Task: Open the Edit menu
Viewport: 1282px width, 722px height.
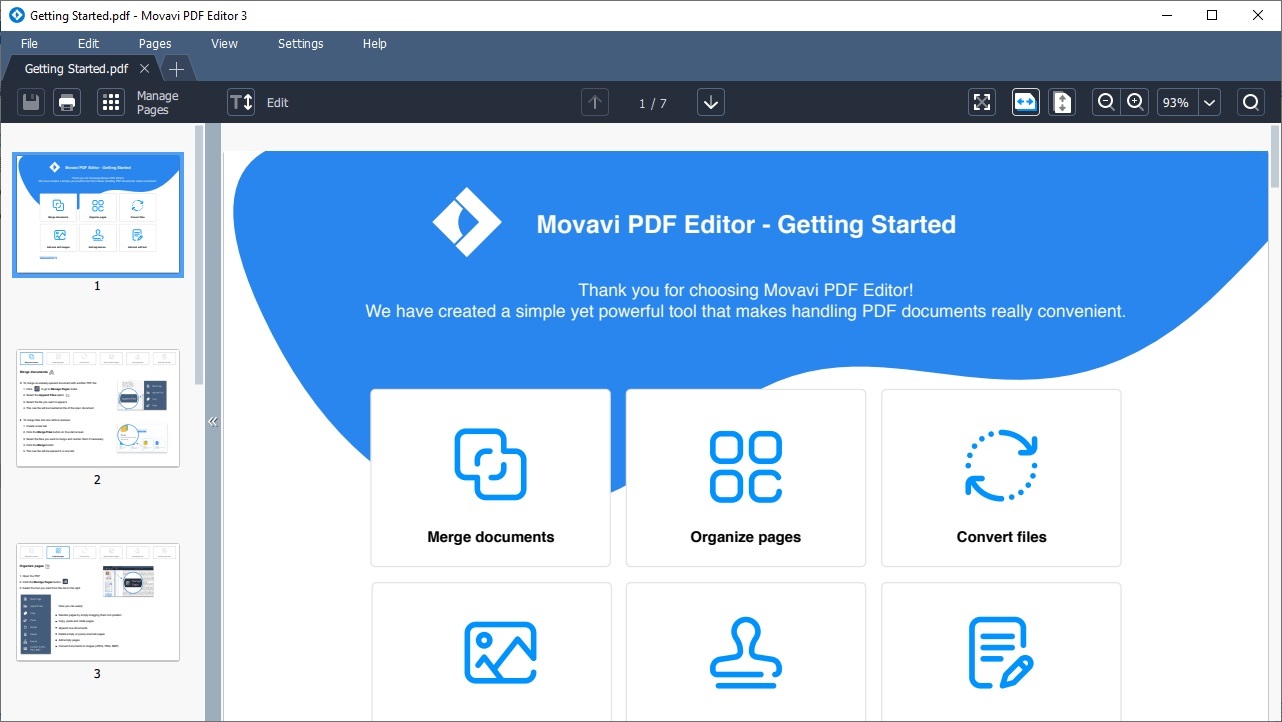Action: coord(88,43)
